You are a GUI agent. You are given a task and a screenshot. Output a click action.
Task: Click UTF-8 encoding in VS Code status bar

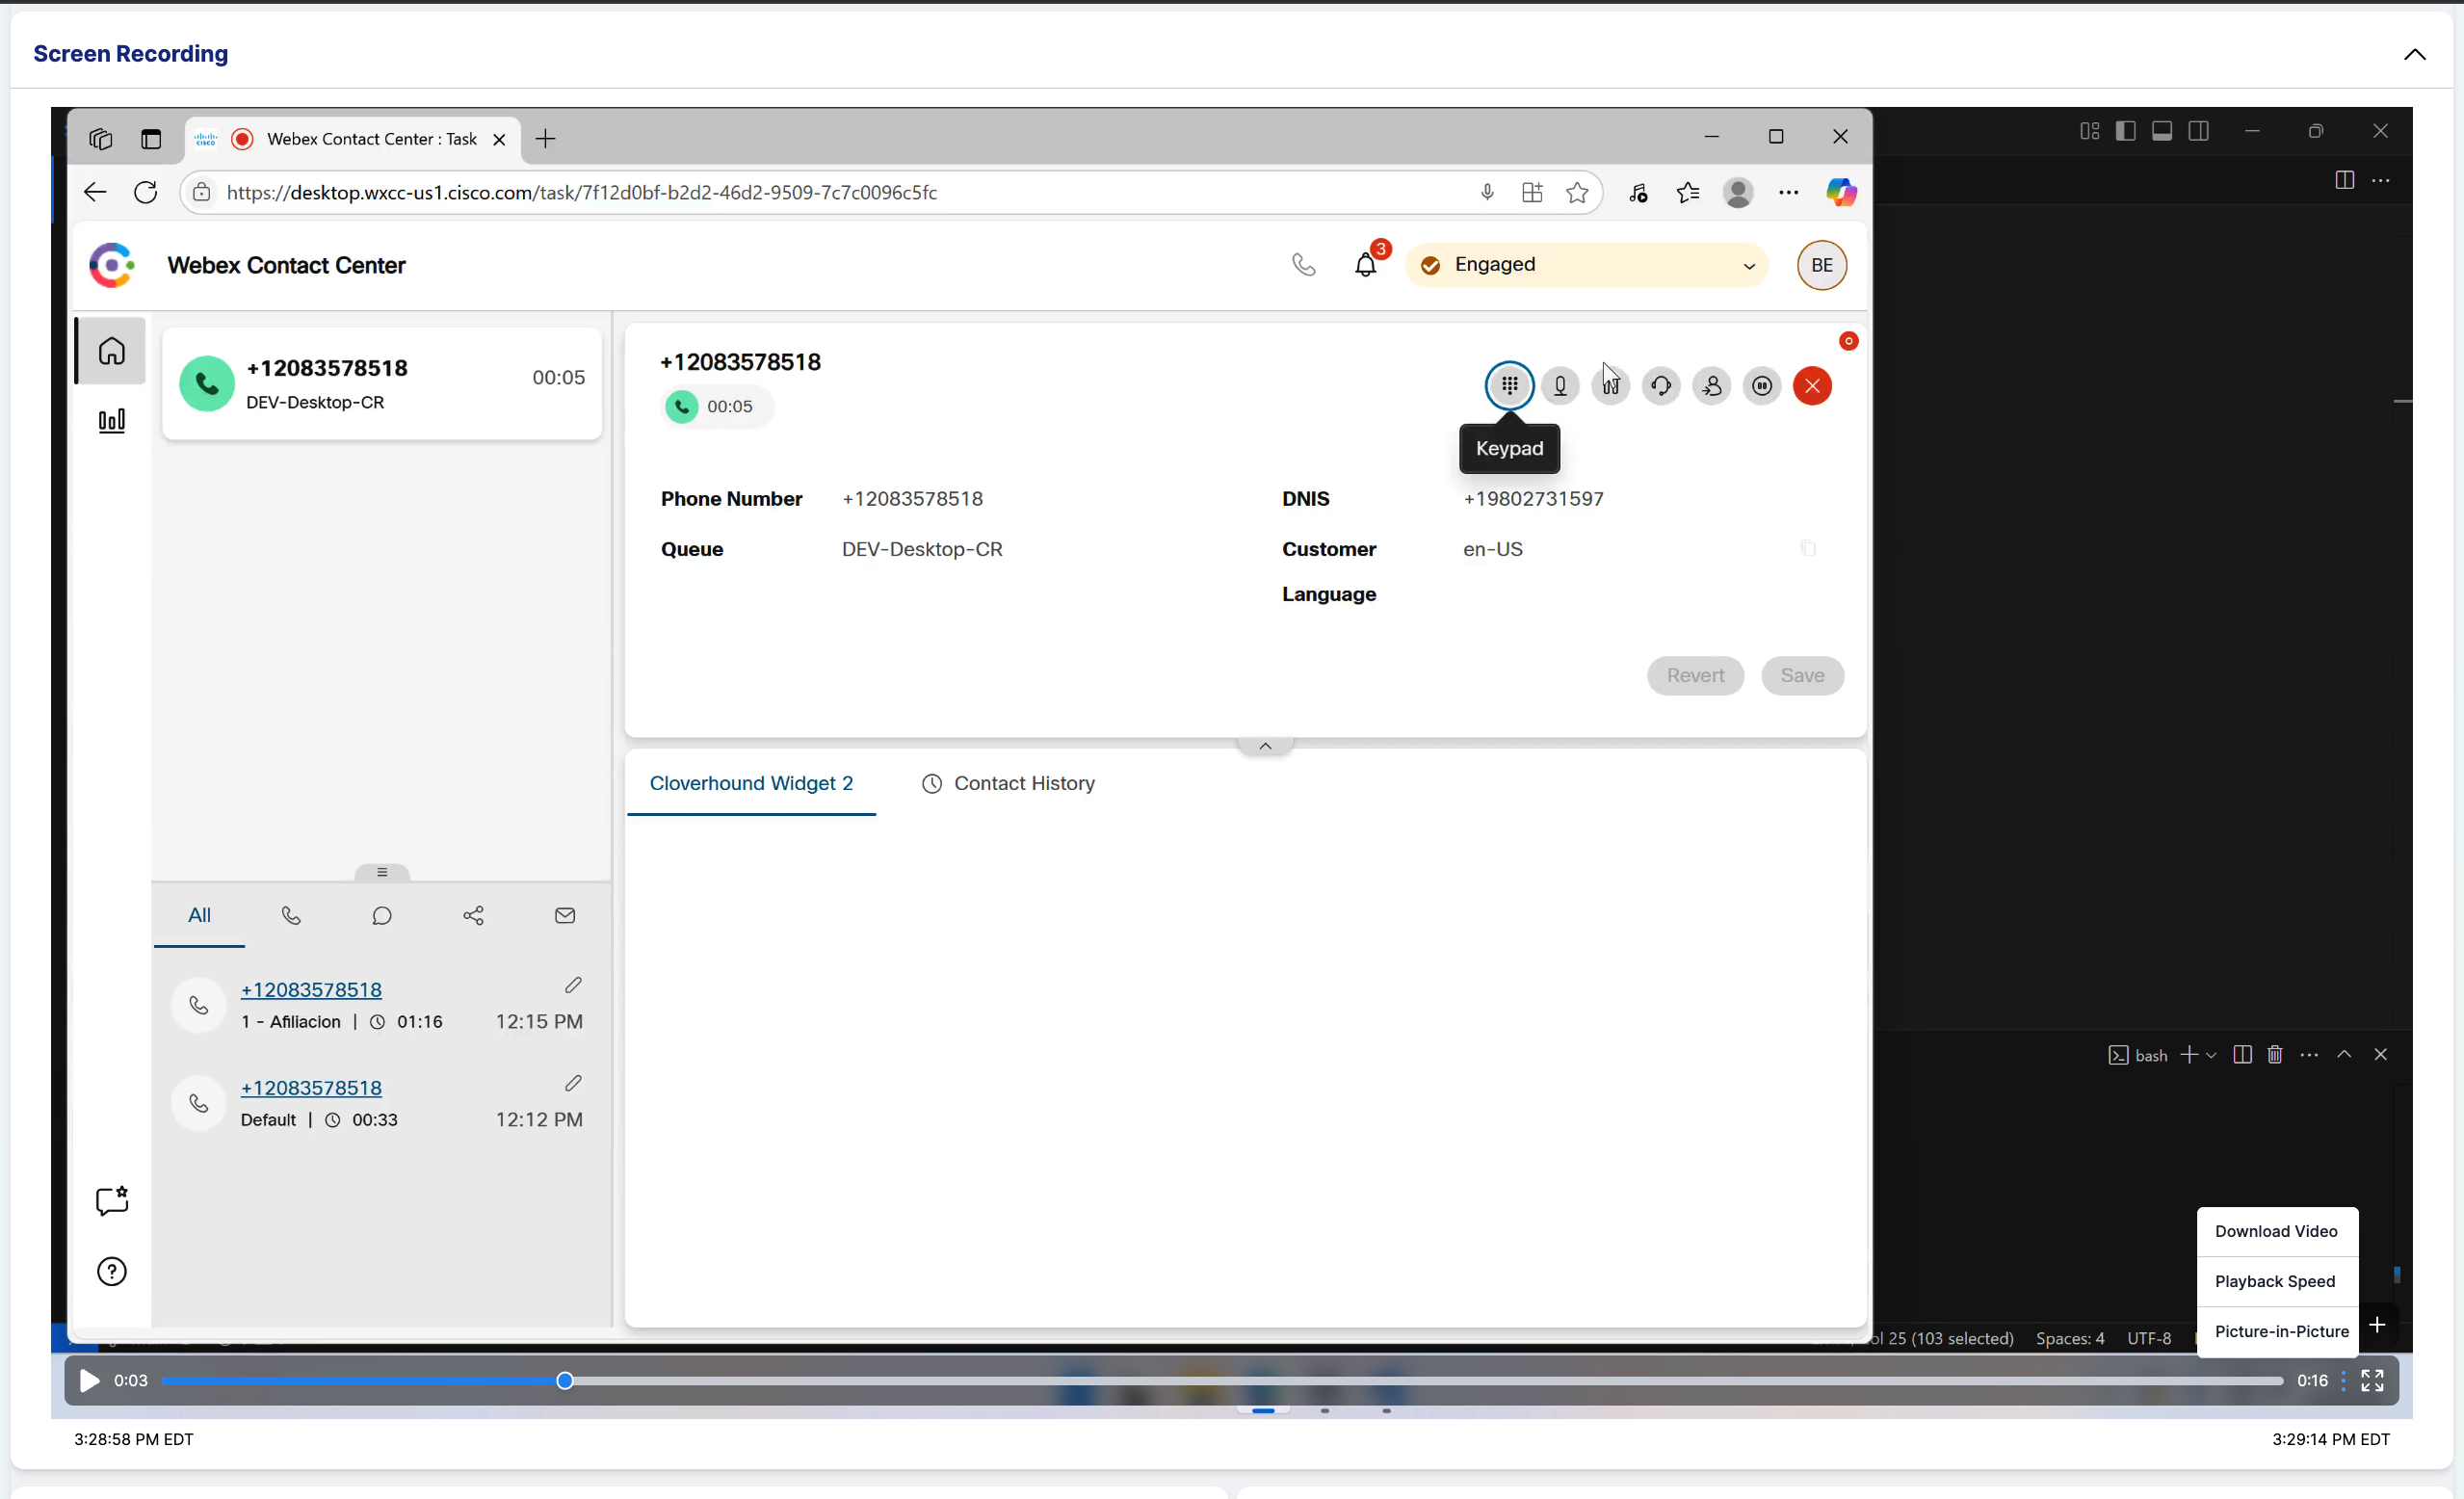tap(2149, 1338)
